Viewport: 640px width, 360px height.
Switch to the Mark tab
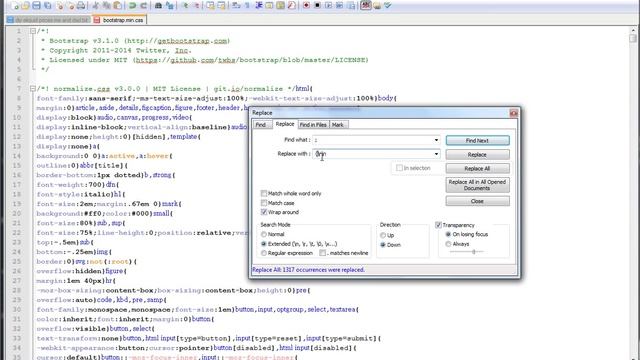coord(338,125)
